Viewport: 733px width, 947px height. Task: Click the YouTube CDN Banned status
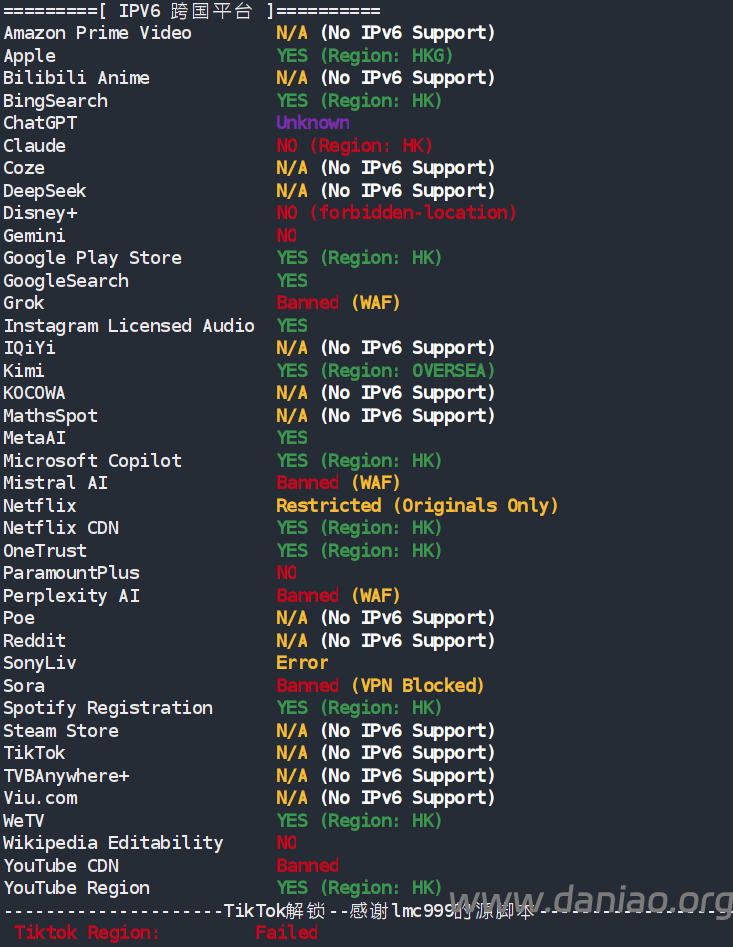click(x=308, y=865)
